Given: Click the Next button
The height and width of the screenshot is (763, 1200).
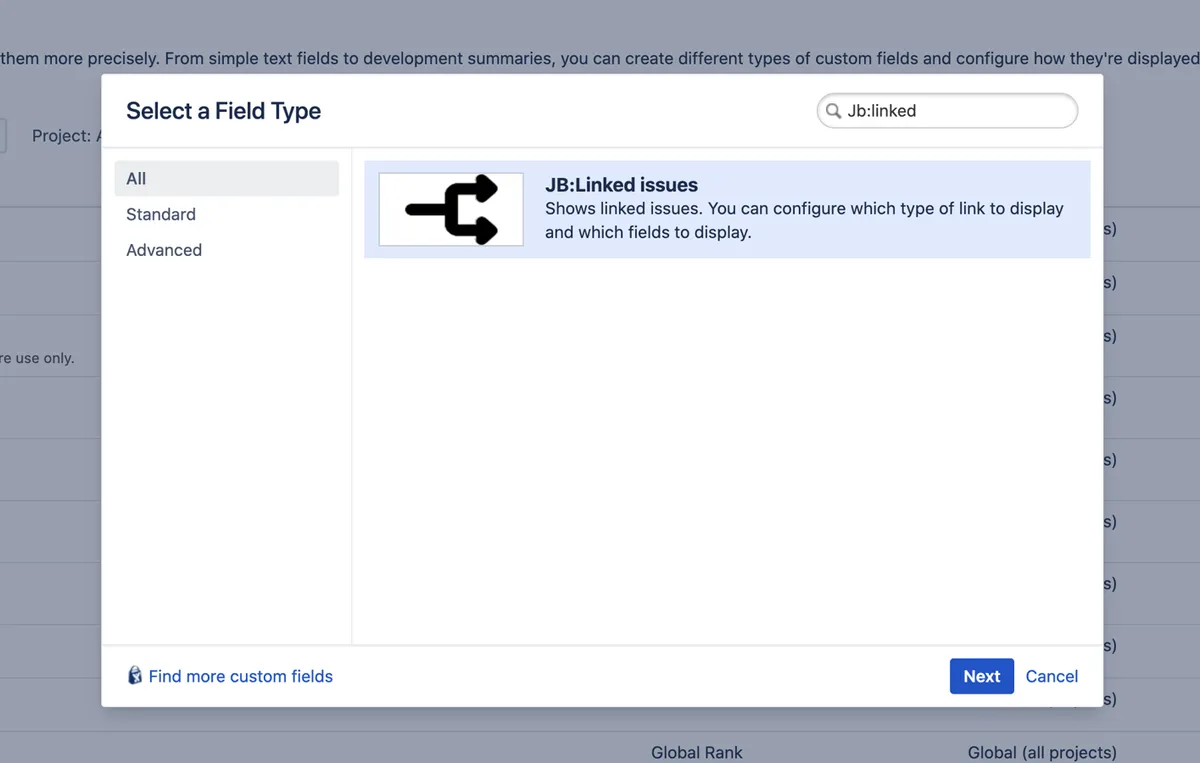Looking at the screenshot, I should pos(981,676).
